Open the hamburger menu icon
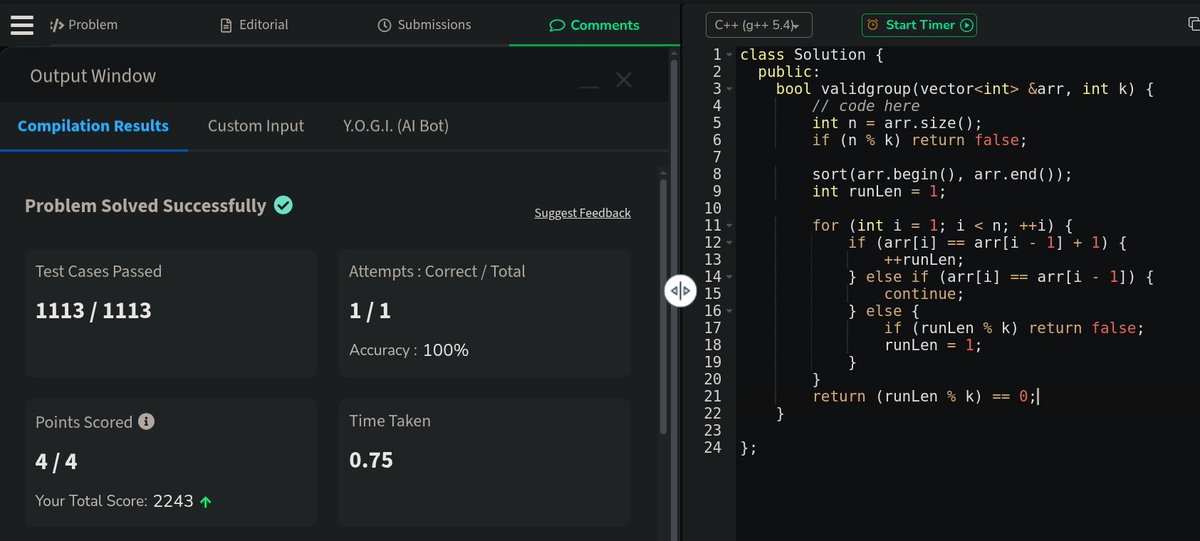Image resolution: width=1200 pixels, height=541 pixels. (x=22, y=25)
